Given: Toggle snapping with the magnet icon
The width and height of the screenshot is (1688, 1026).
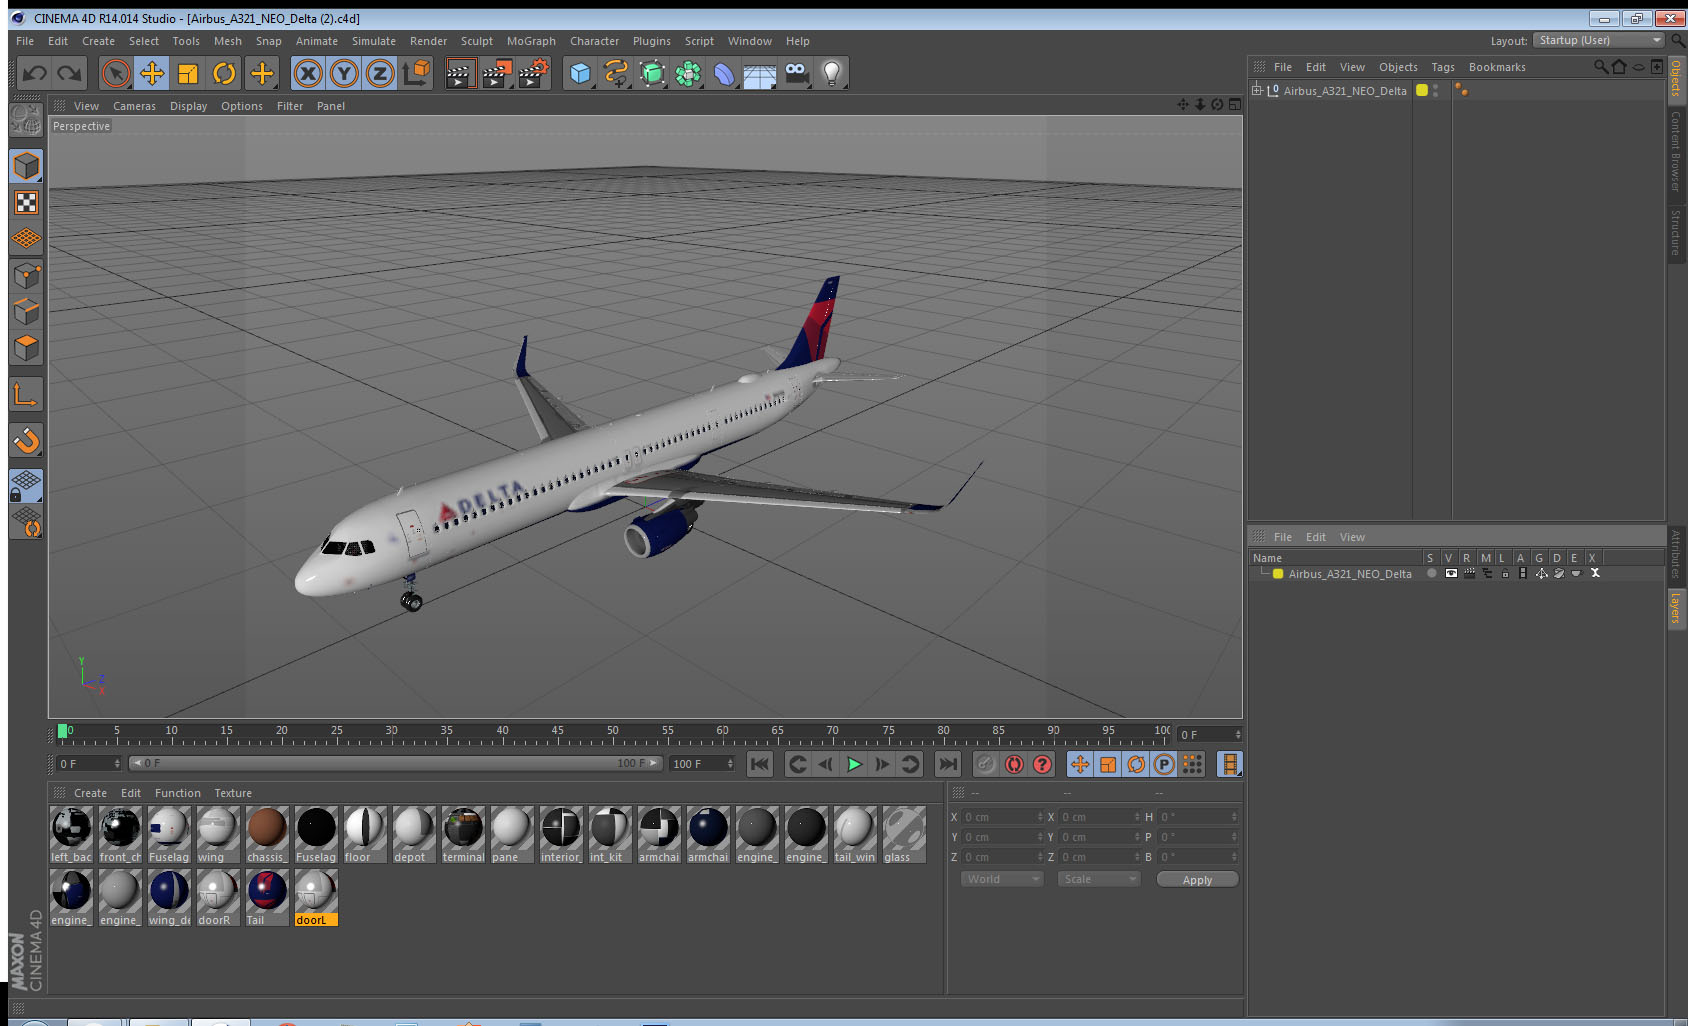Looking at the screenshot, I should point(26,440).
